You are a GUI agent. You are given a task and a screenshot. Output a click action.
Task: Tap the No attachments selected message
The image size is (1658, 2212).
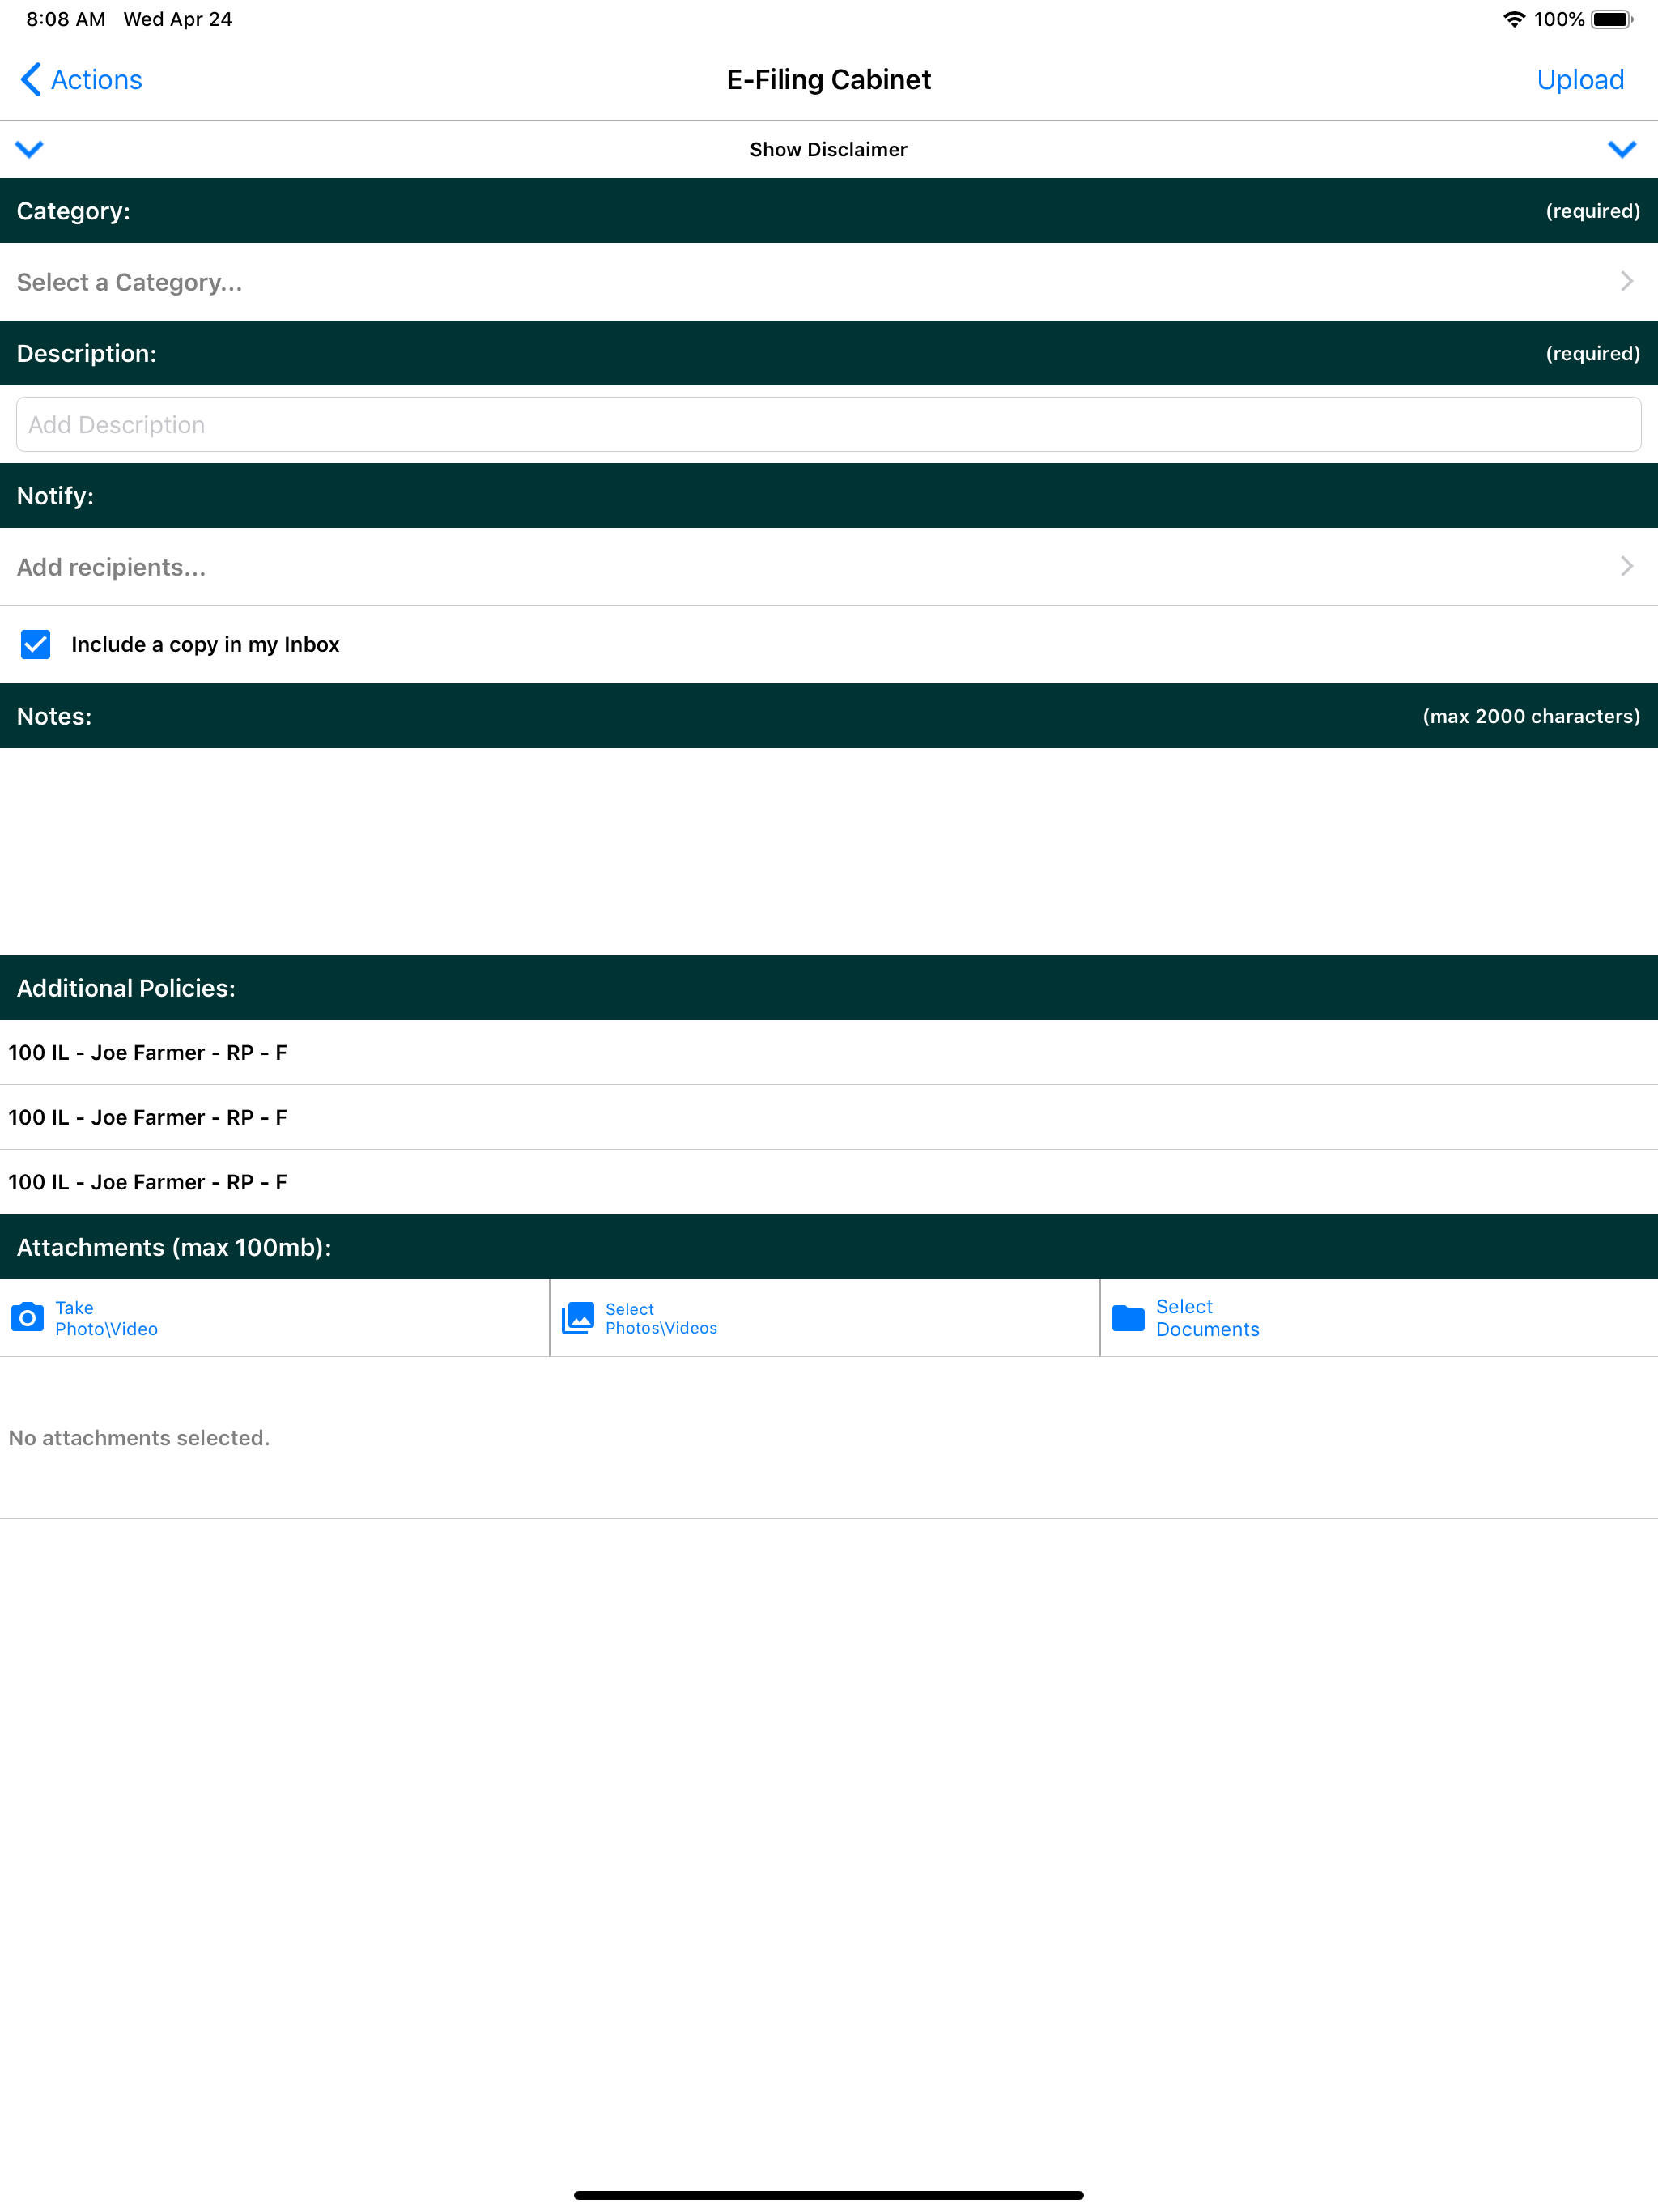coord(139,1437)
